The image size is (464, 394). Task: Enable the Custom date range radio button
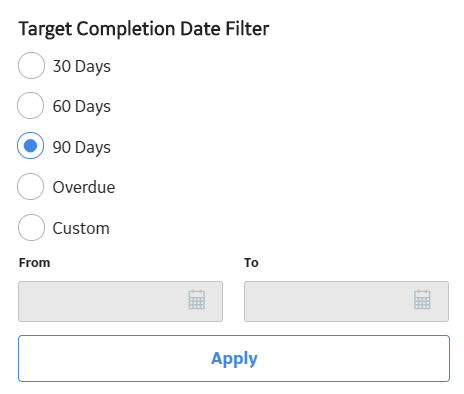click(31, 227)
